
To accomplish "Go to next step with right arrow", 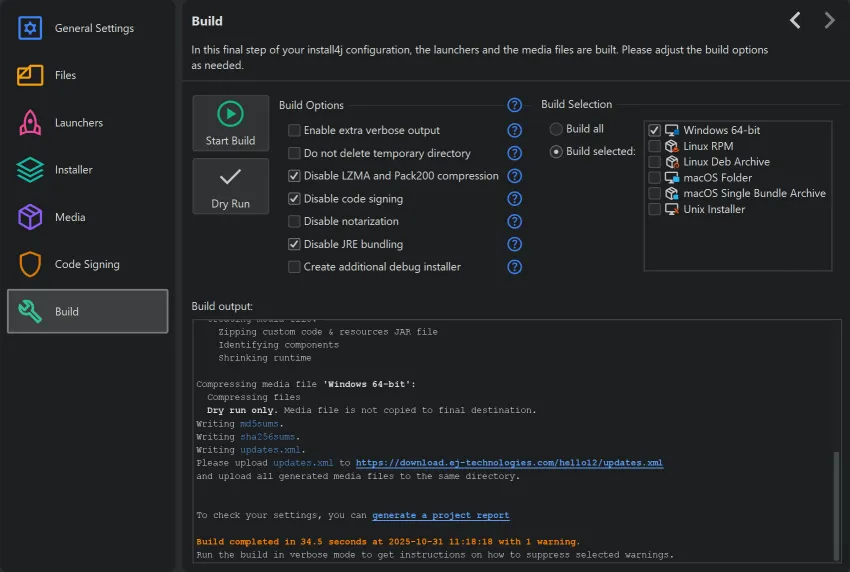I will (x=829, y=21).
